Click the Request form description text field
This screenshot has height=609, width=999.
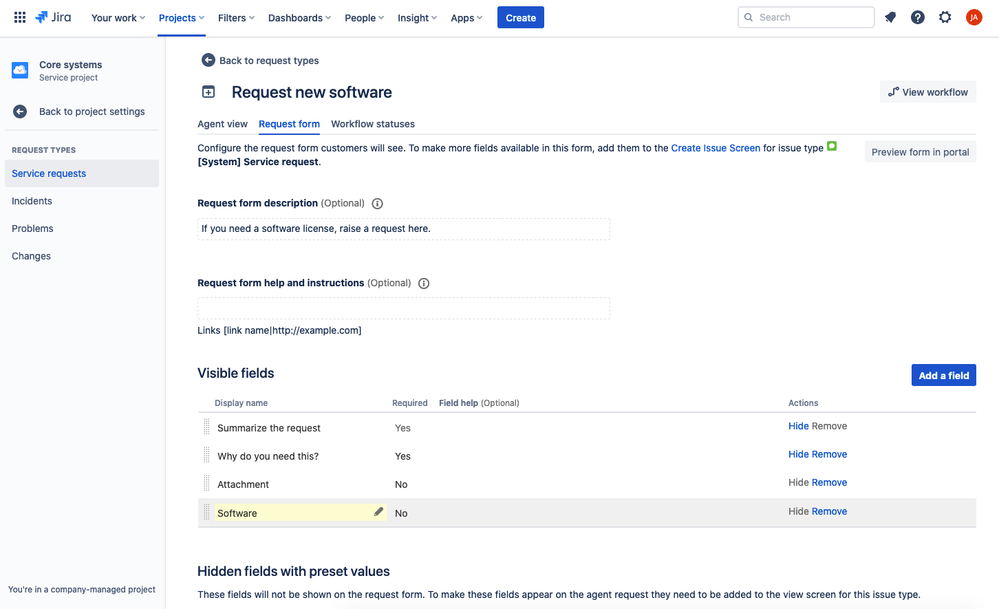click(x=403, y=229)
